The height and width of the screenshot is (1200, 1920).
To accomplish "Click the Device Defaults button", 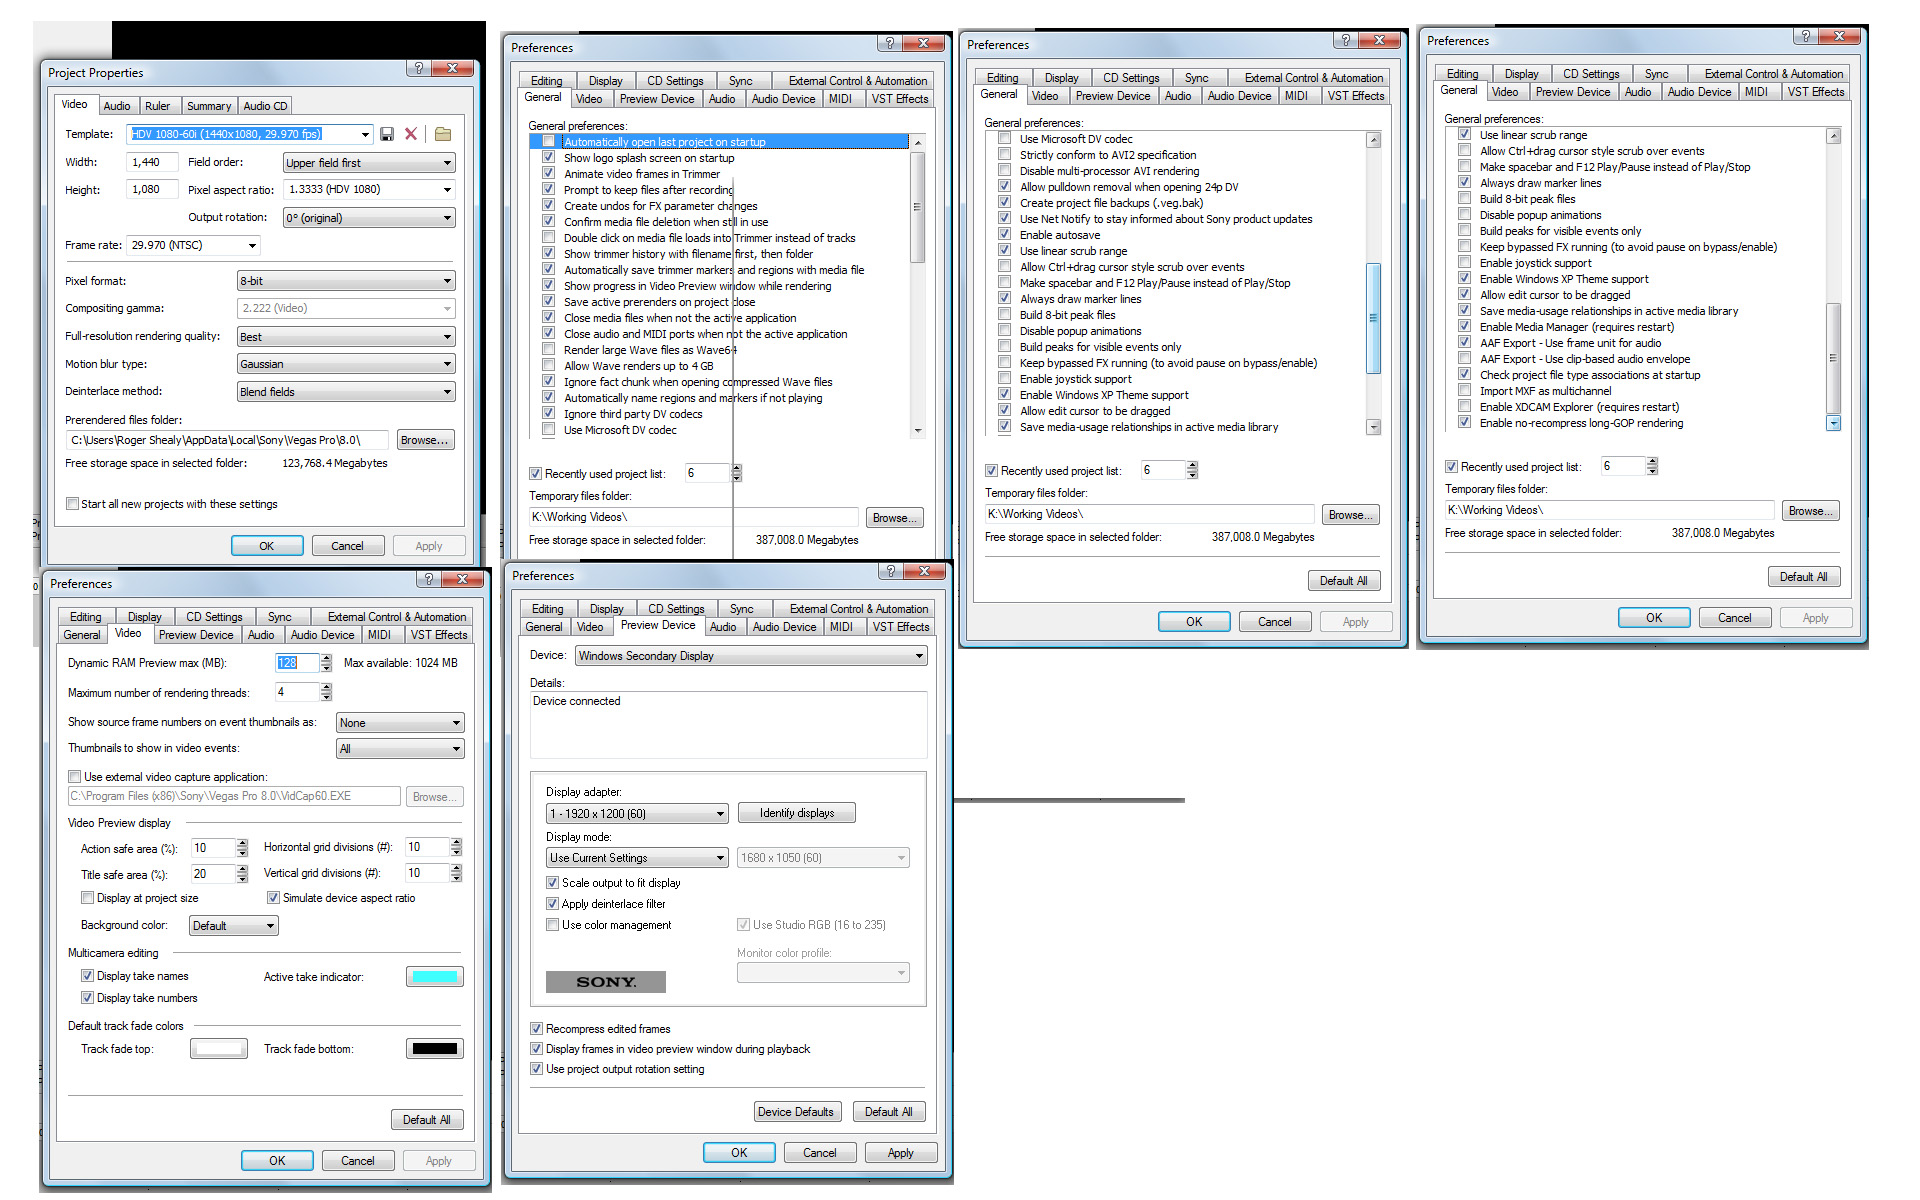I will click(x=795, y=1112).
